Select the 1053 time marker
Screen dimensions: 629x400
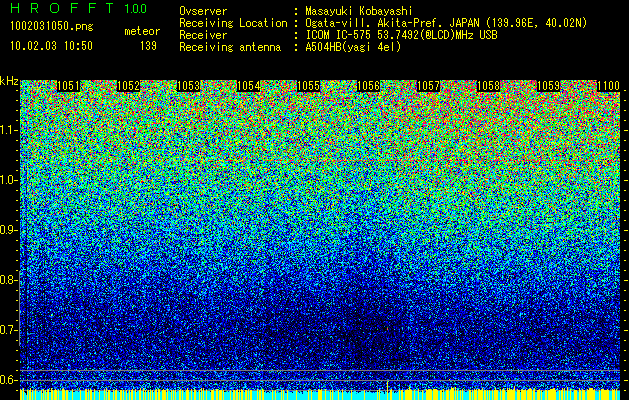(x=188, y=86)
